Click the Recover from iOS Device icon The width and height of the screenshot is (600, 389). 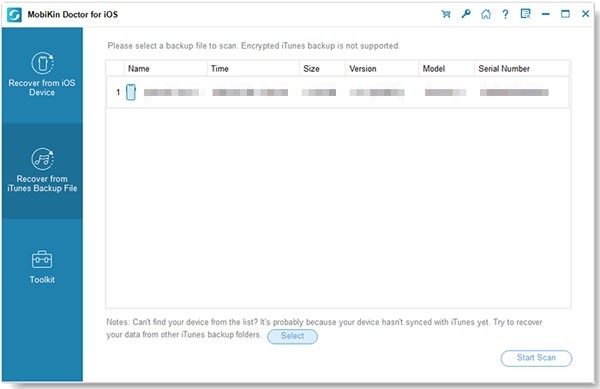click(42, 63)
